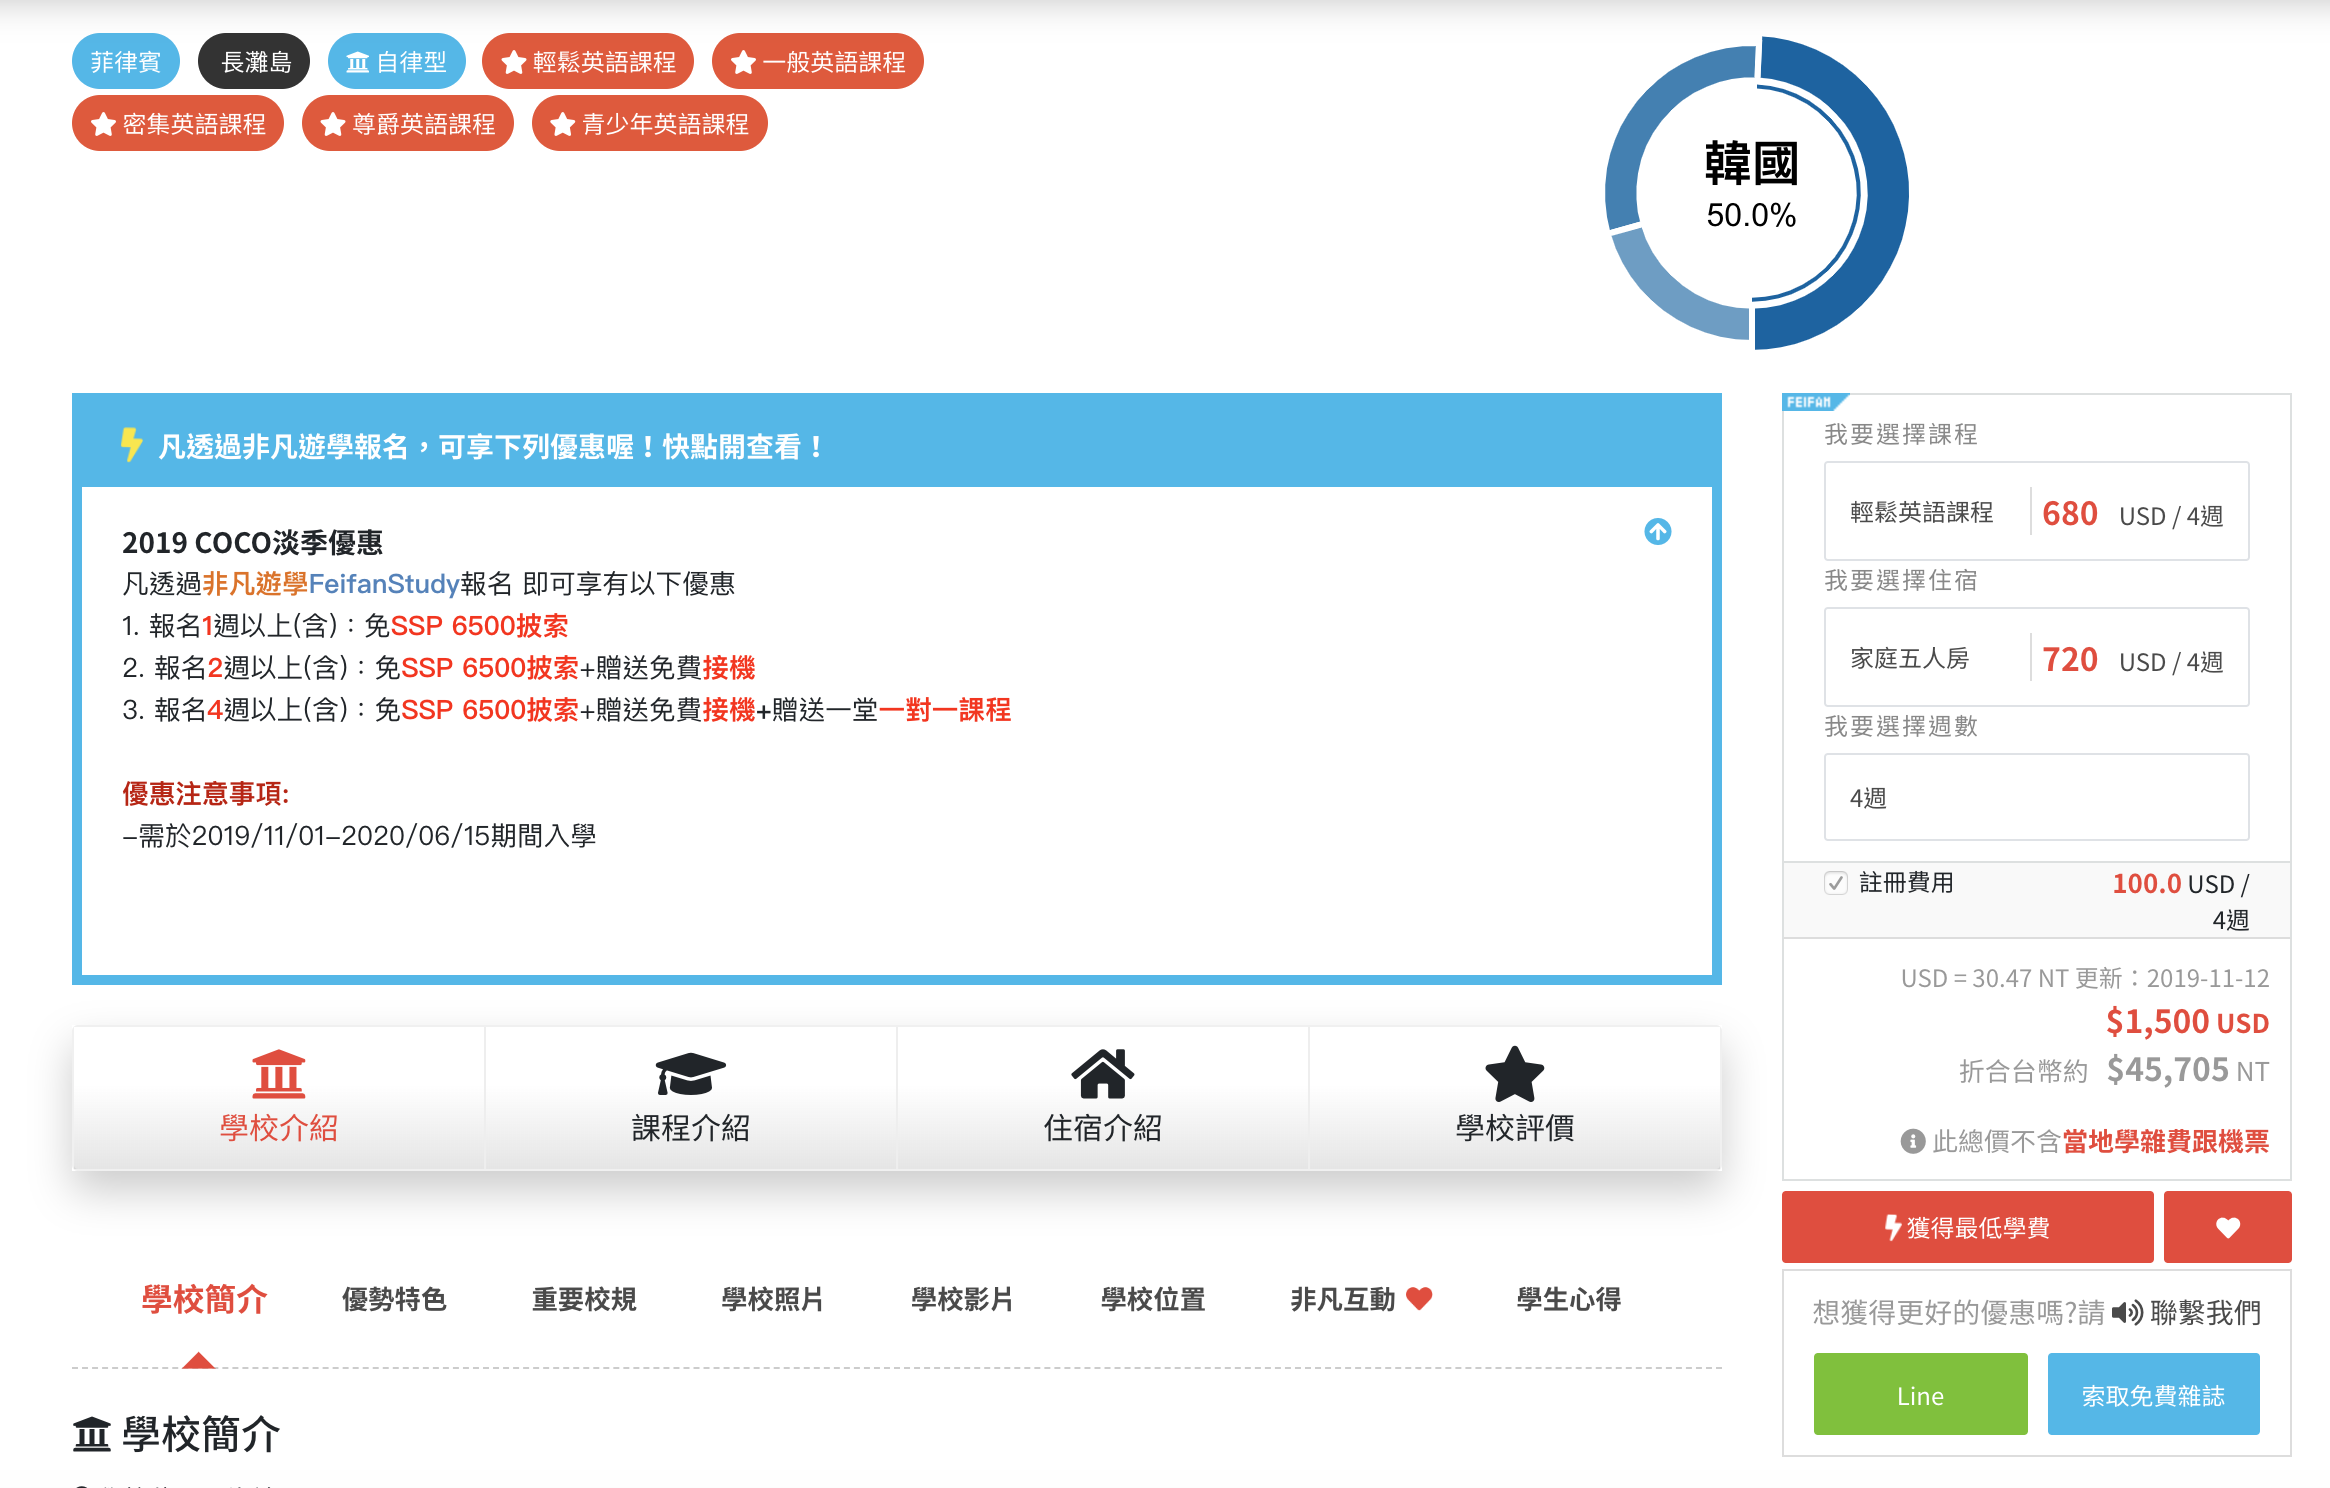Click the info icon beside 此總價不含
2330x1488 pixels.
click(1912, 1141)
